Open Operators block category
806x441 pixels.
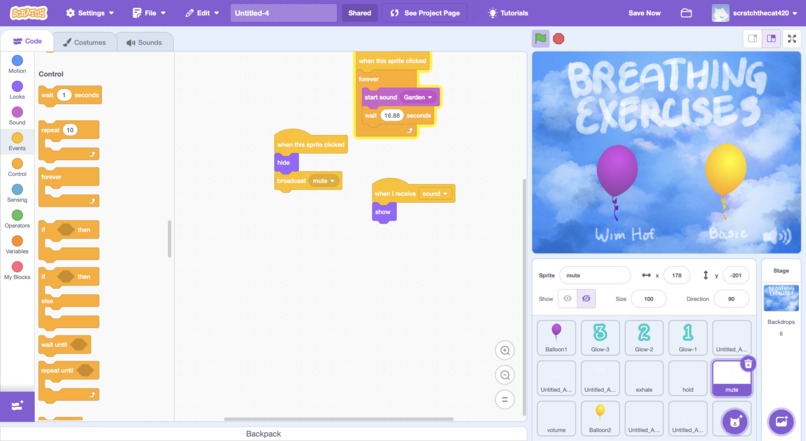point(17,218)
